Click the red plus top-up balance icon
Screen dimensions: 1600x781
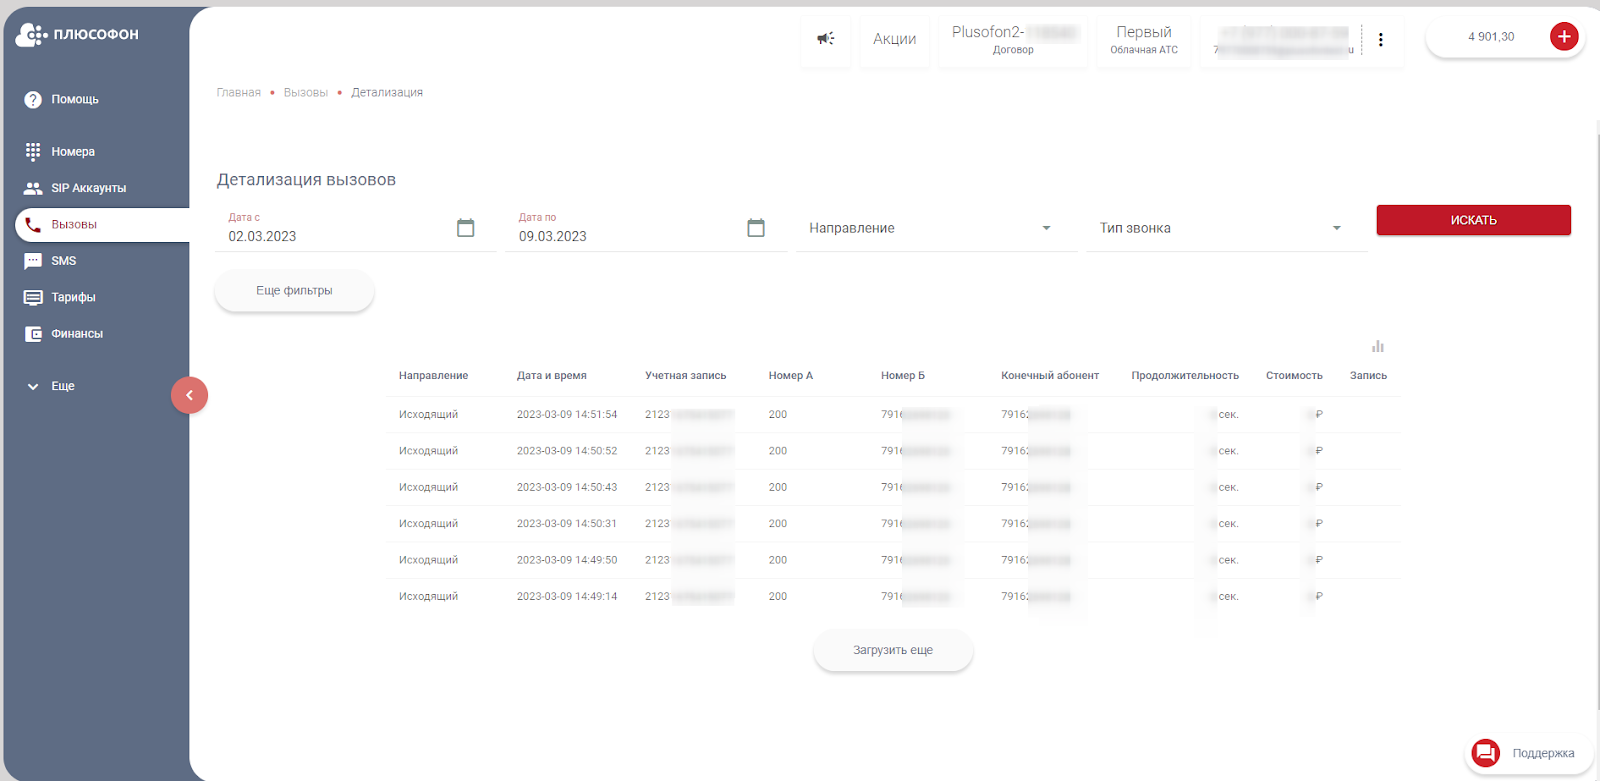coord(1564,37)
